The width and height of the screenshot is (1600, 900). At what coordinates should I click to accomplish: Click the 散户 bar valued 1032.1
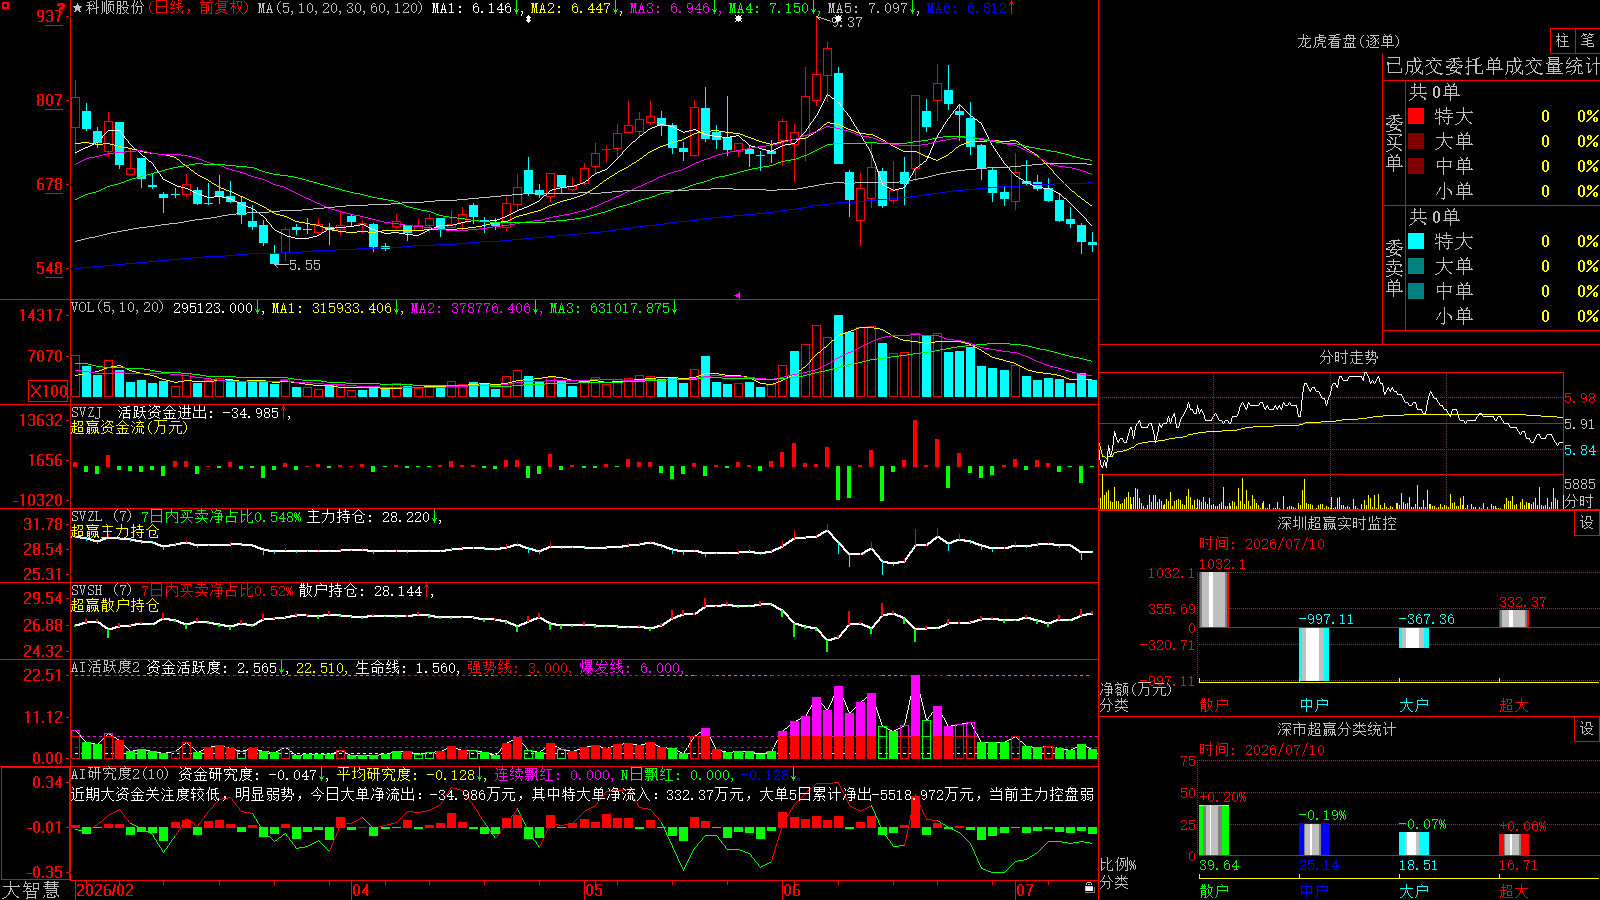tap(1214, 600)
